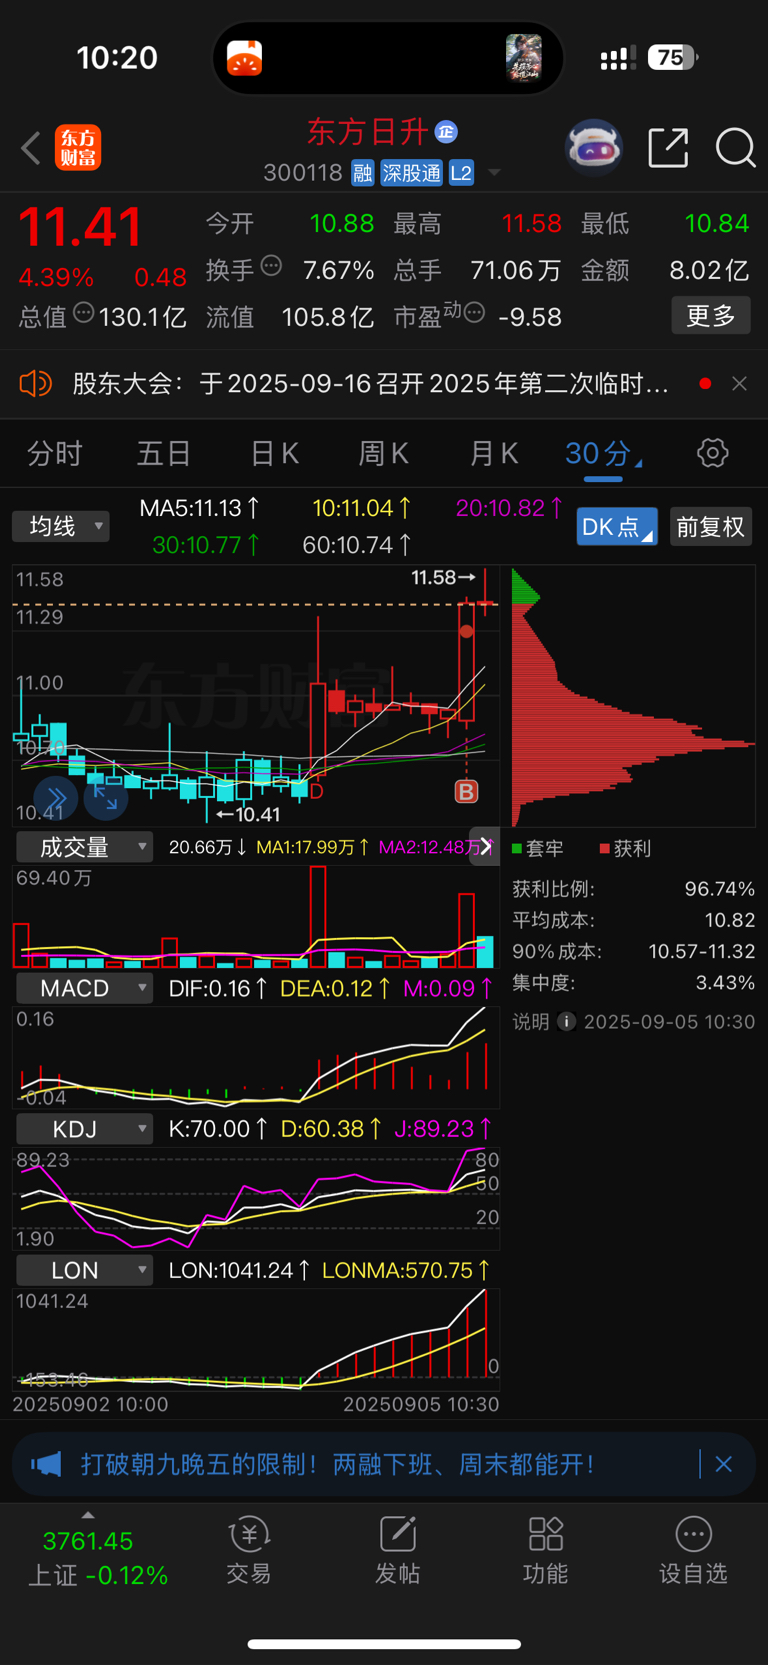Dismiss the 股东大会 announcement bar
The image size is (769, 1665).
tap(740, 384)
